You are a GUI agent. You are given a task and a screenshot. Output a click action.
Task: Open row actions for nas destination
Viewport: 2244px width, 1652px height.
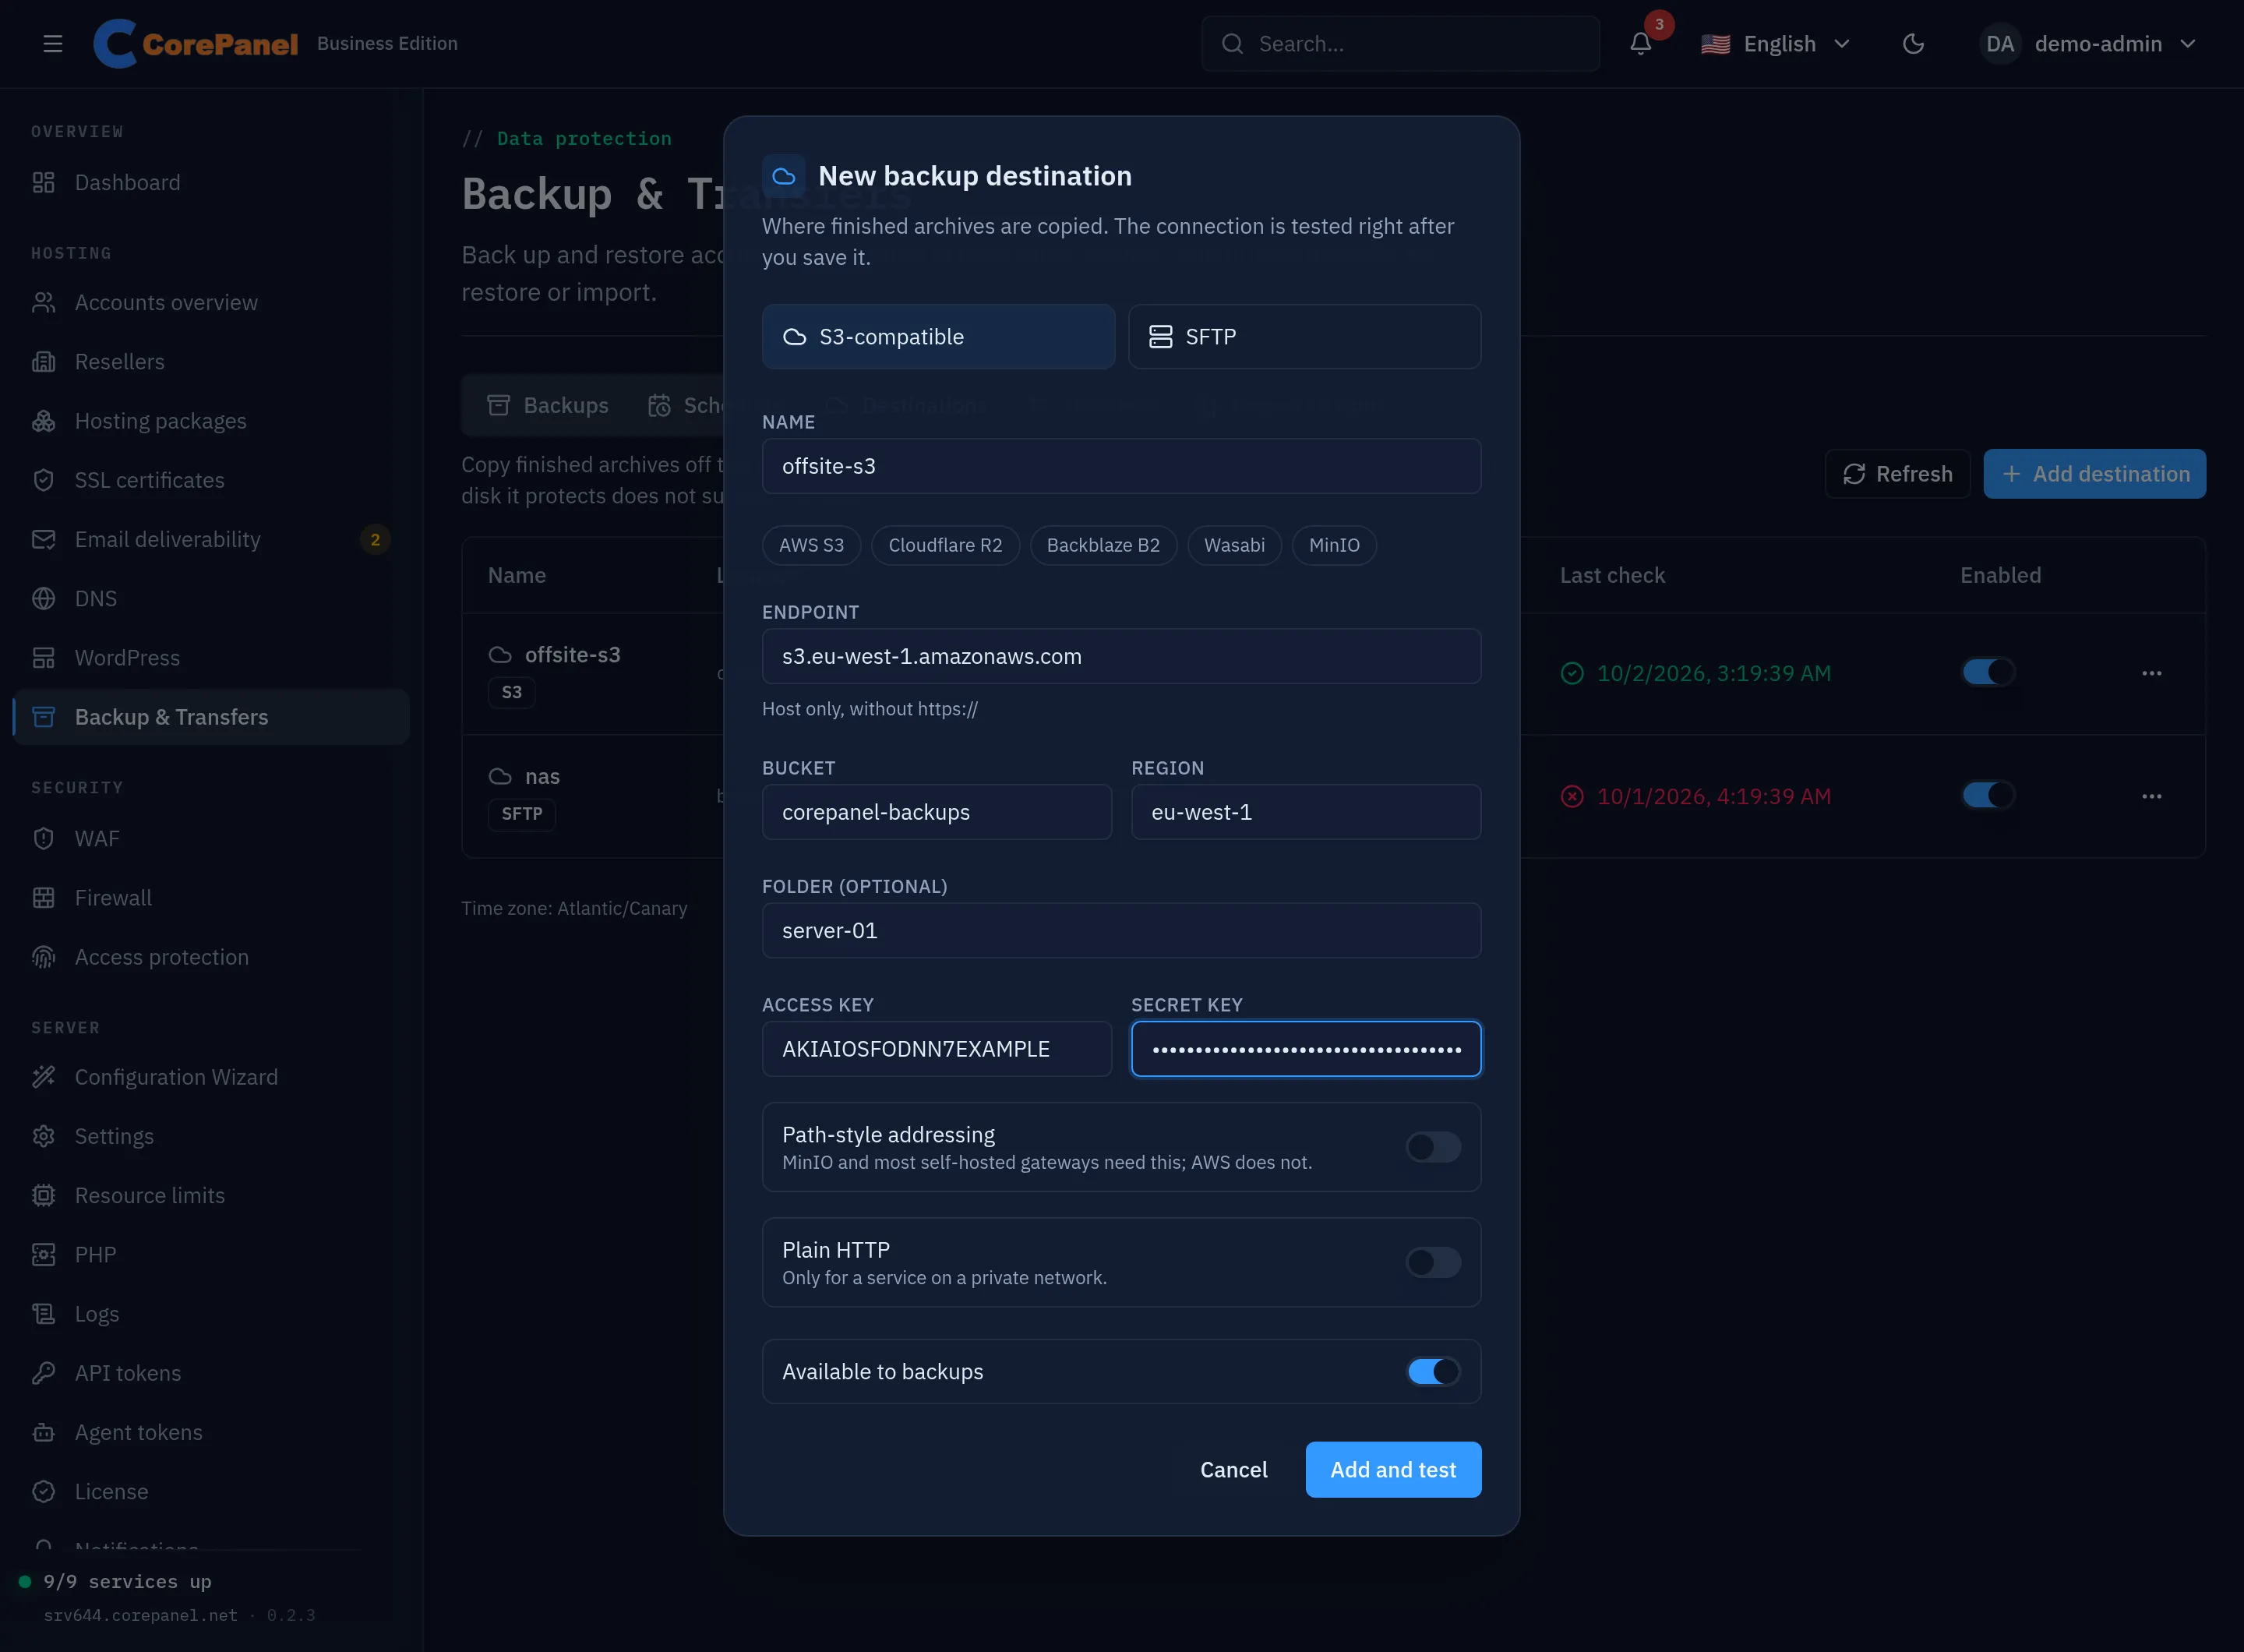pyautogui.click(x=2152, y=796)
